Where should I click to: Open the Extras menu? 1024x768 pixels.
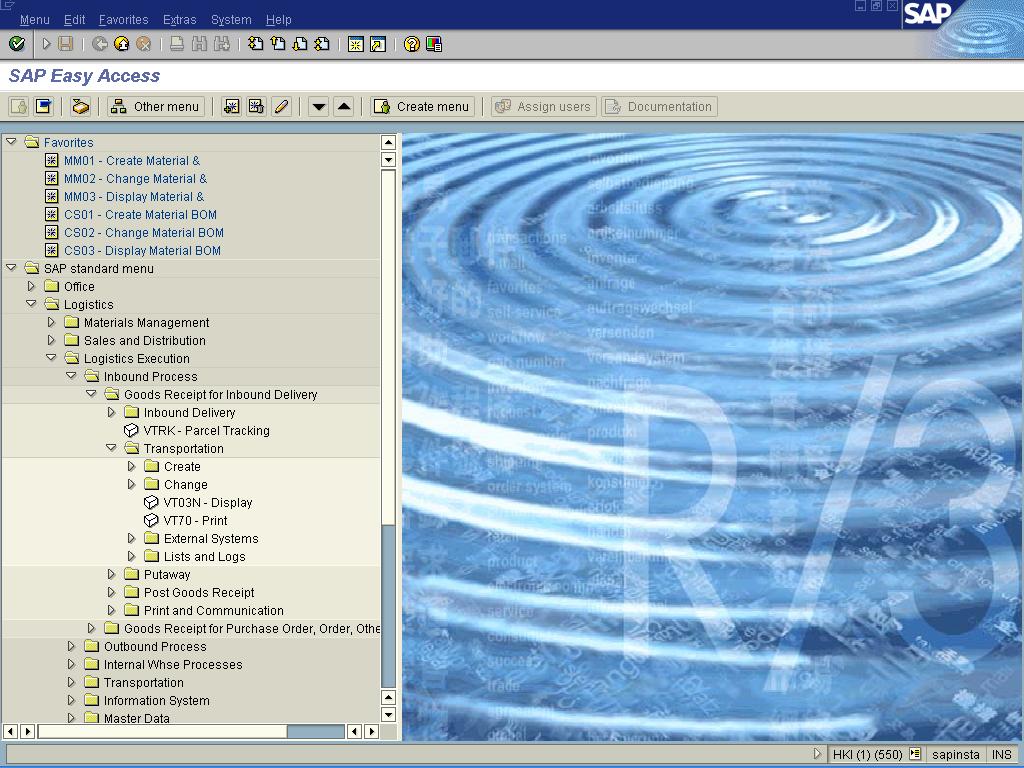(179, 19)
